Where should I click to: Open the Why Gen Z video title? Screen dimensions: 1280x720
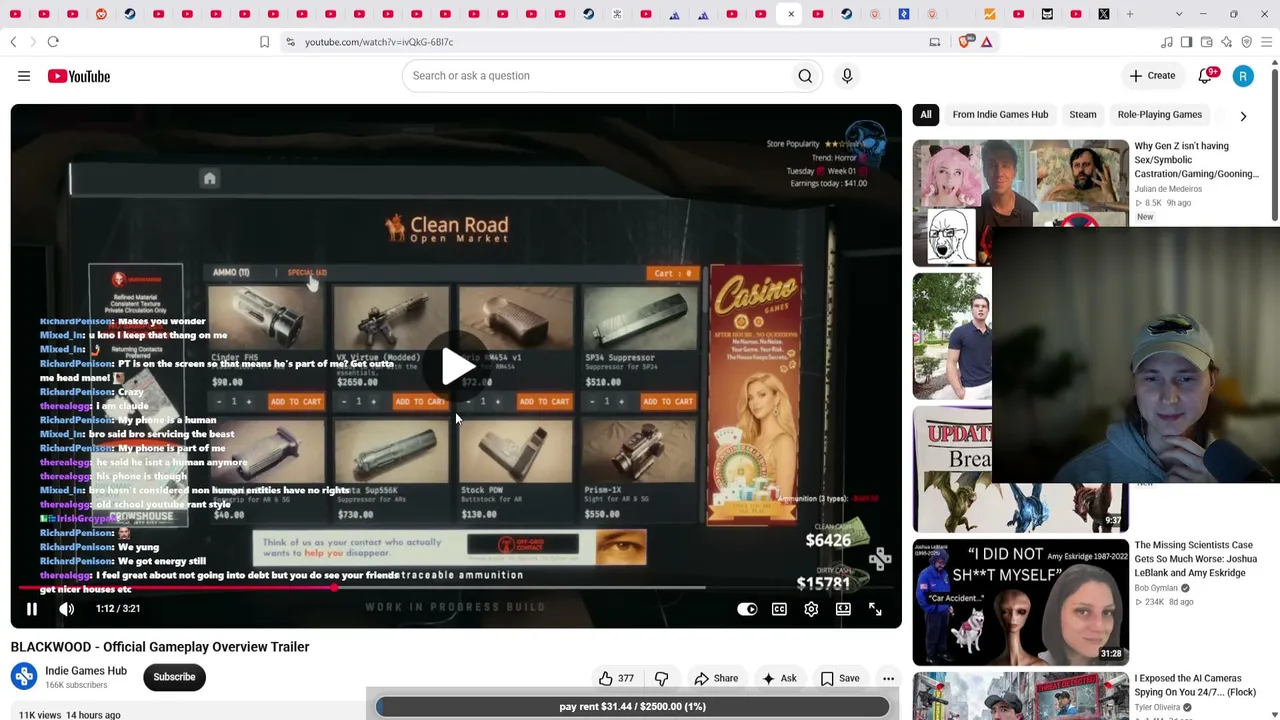[1196, 160]
